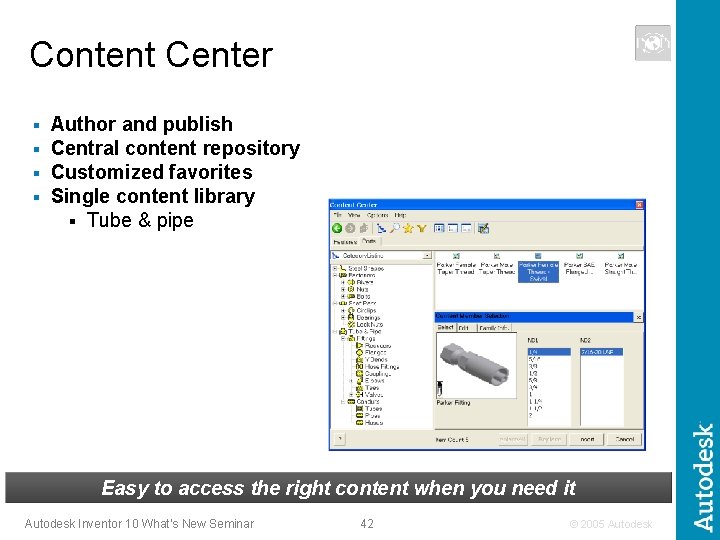Select Lock Nuts in the tree

[369, 325]
